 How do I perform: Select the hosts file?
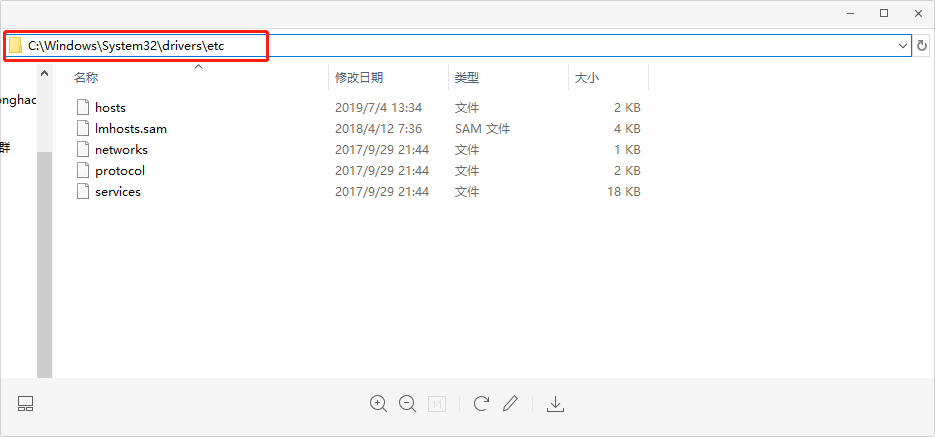[x=110, y=107]
